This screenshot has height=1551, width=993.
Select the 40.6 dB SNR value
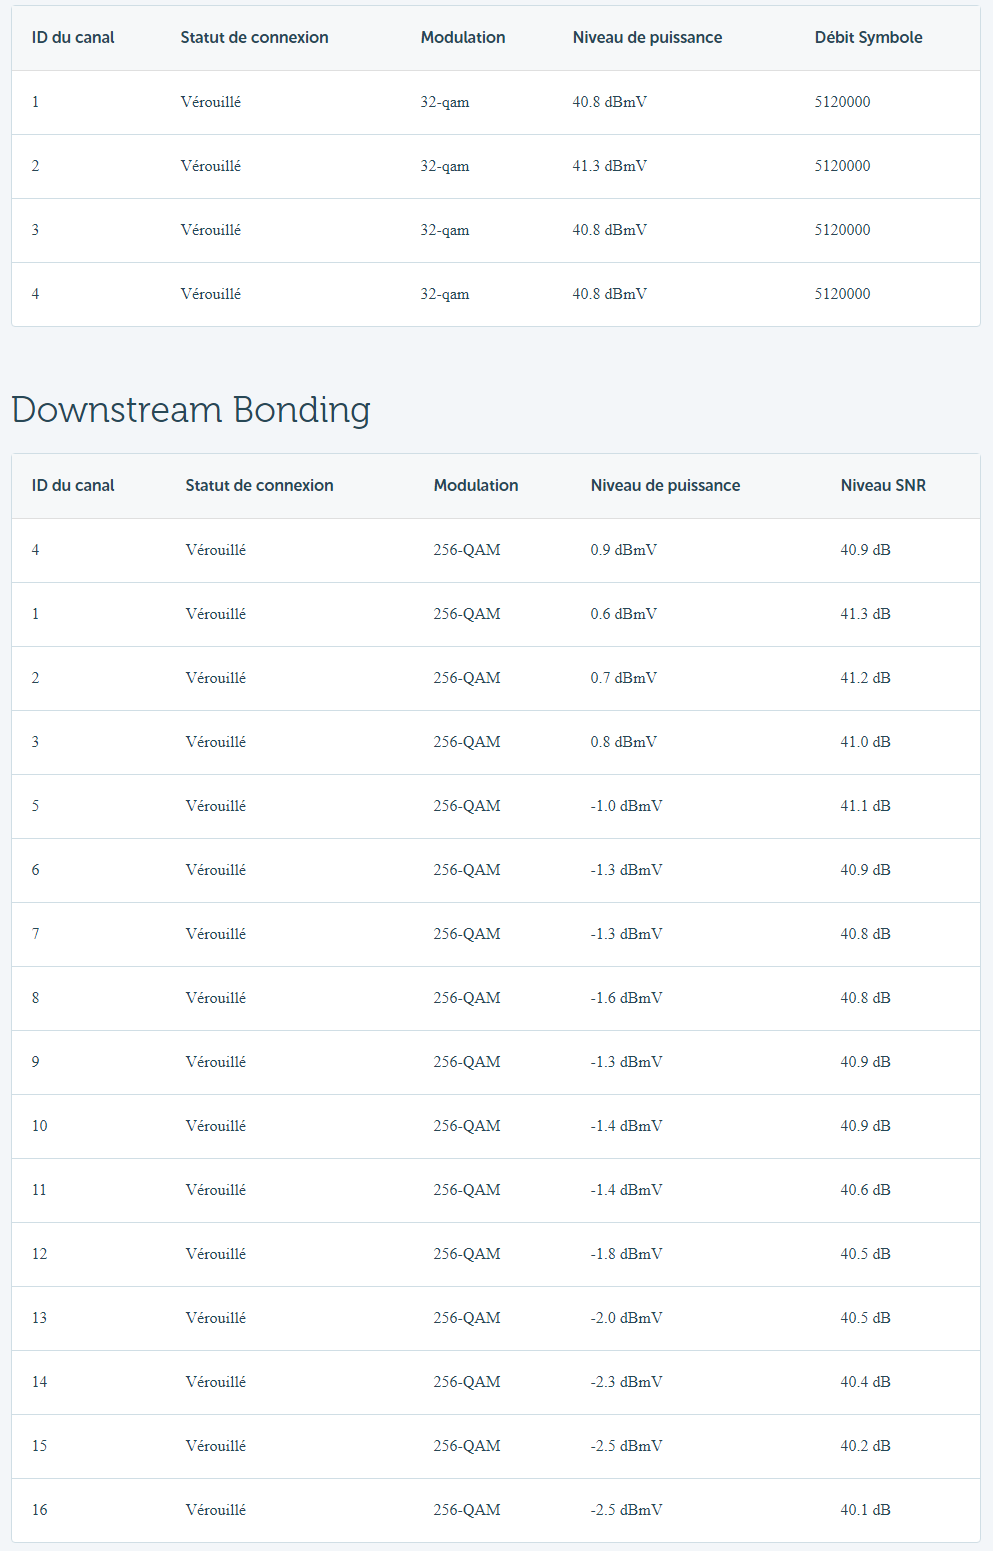click(865, 1190)
